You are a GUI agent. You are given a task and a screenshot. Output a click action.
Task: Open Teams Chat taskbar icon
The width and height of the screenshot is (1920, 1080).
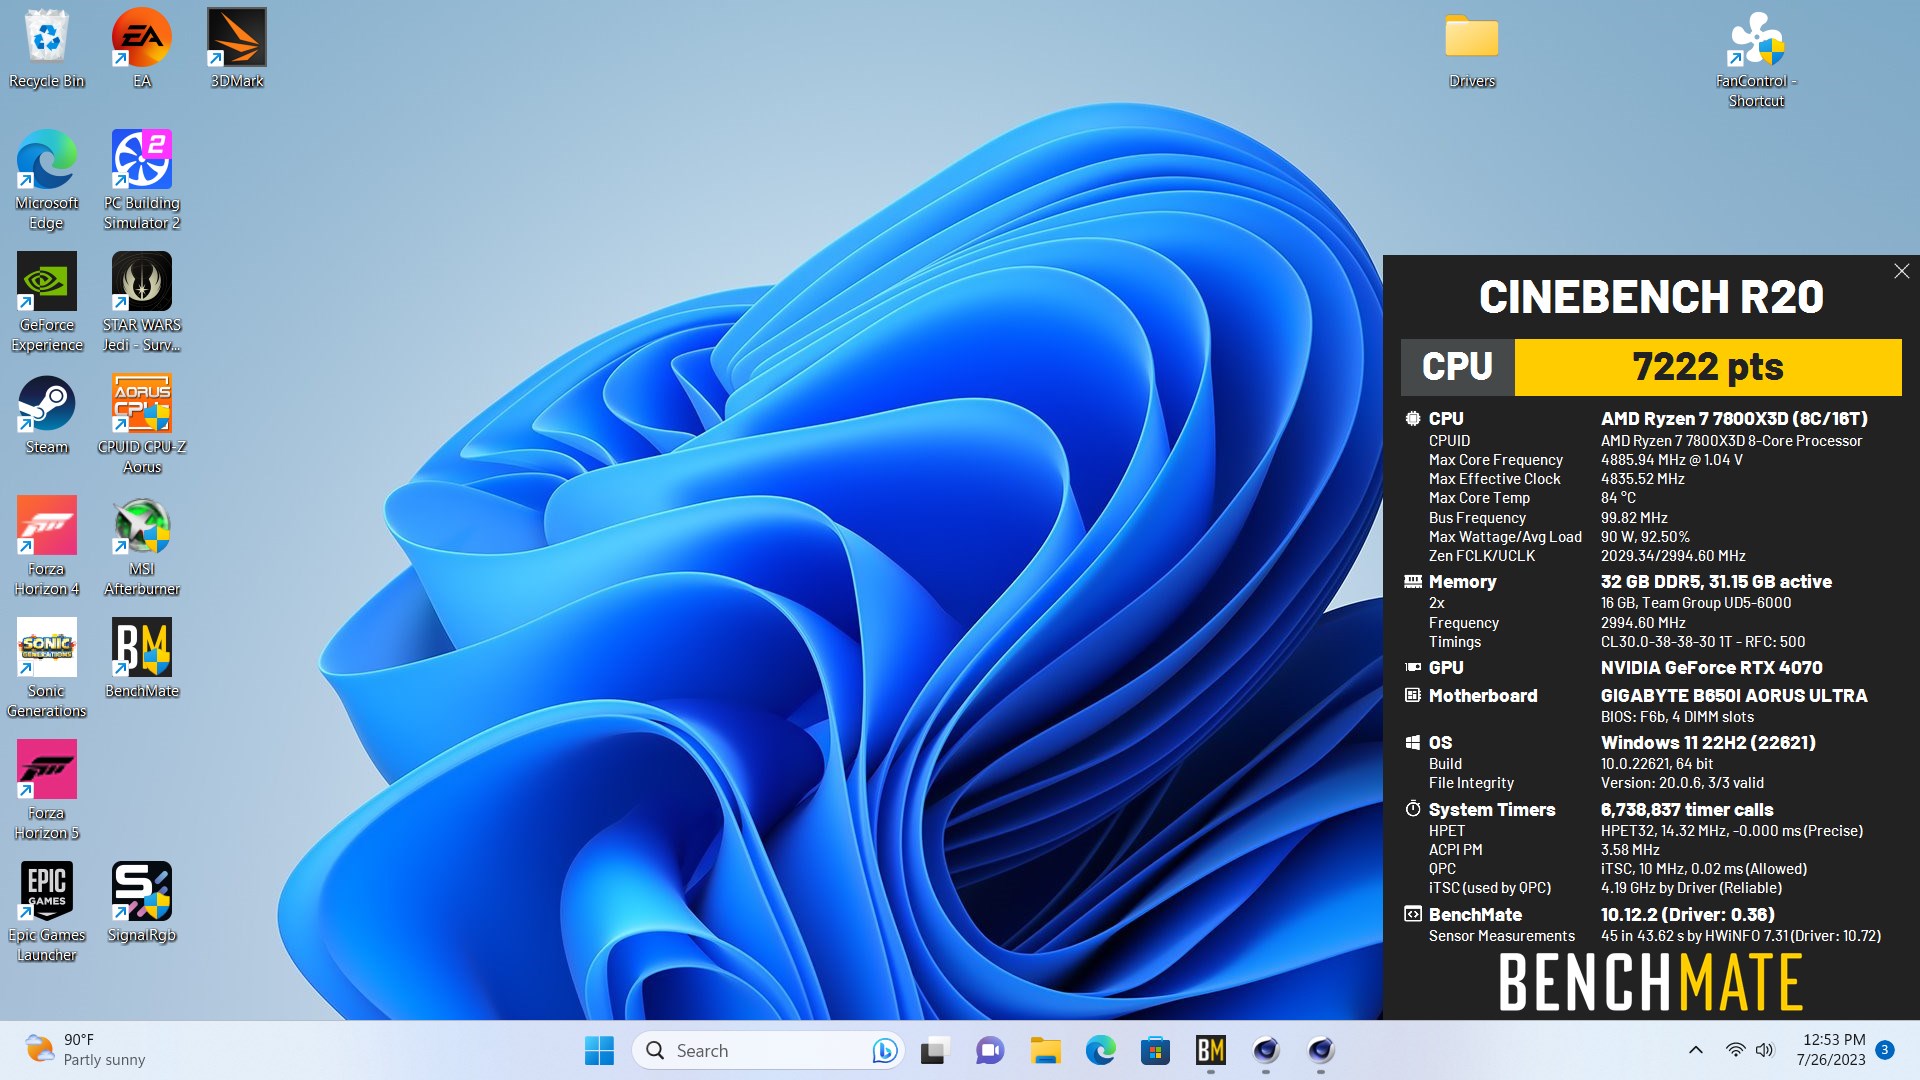click(990, 1050)
